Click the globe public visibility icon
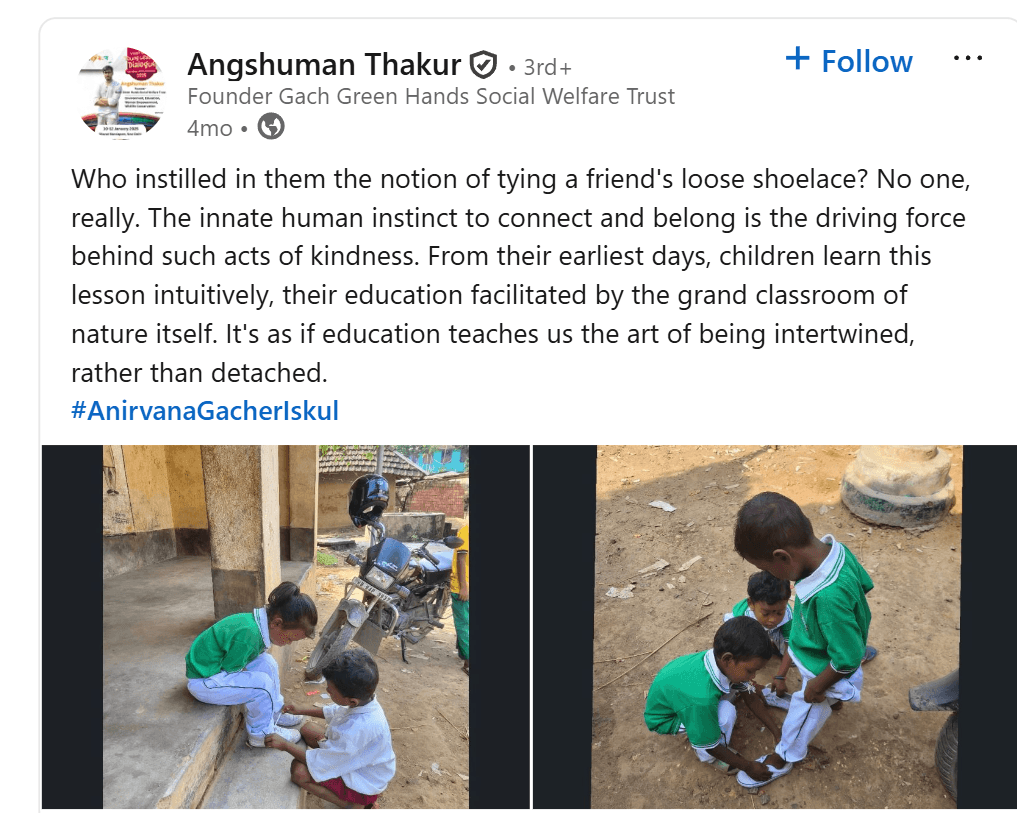The height and width of the screenshot is (813, 1017). coord(271,127)
